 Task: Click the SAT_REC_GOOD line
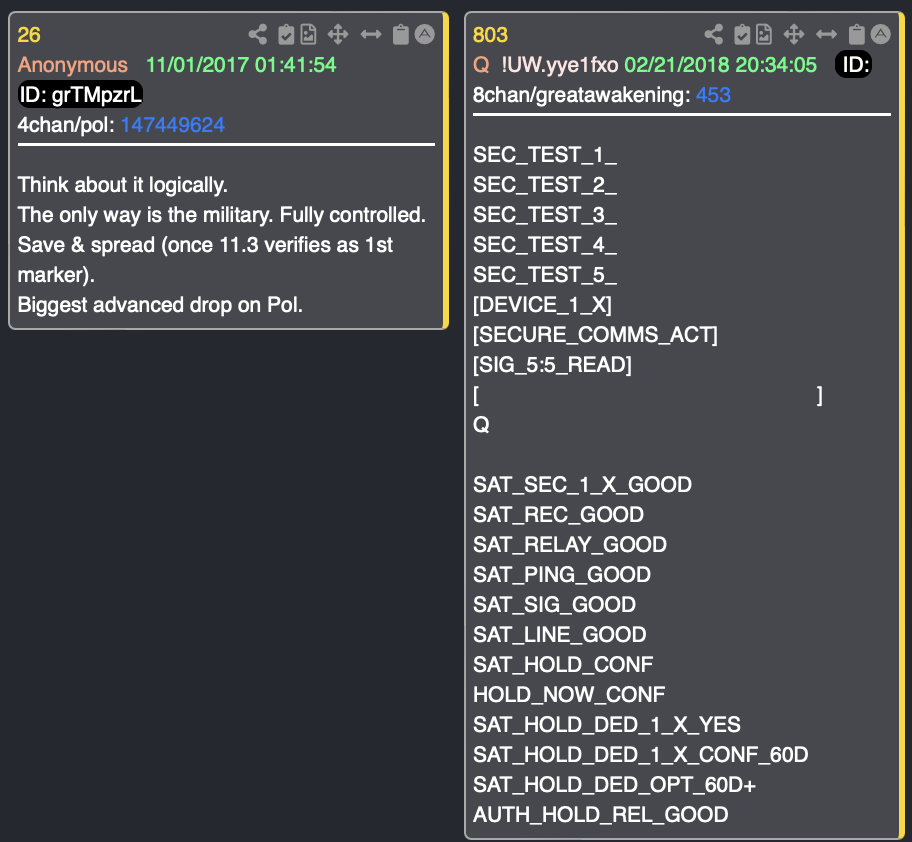click(x=558, y=515)
